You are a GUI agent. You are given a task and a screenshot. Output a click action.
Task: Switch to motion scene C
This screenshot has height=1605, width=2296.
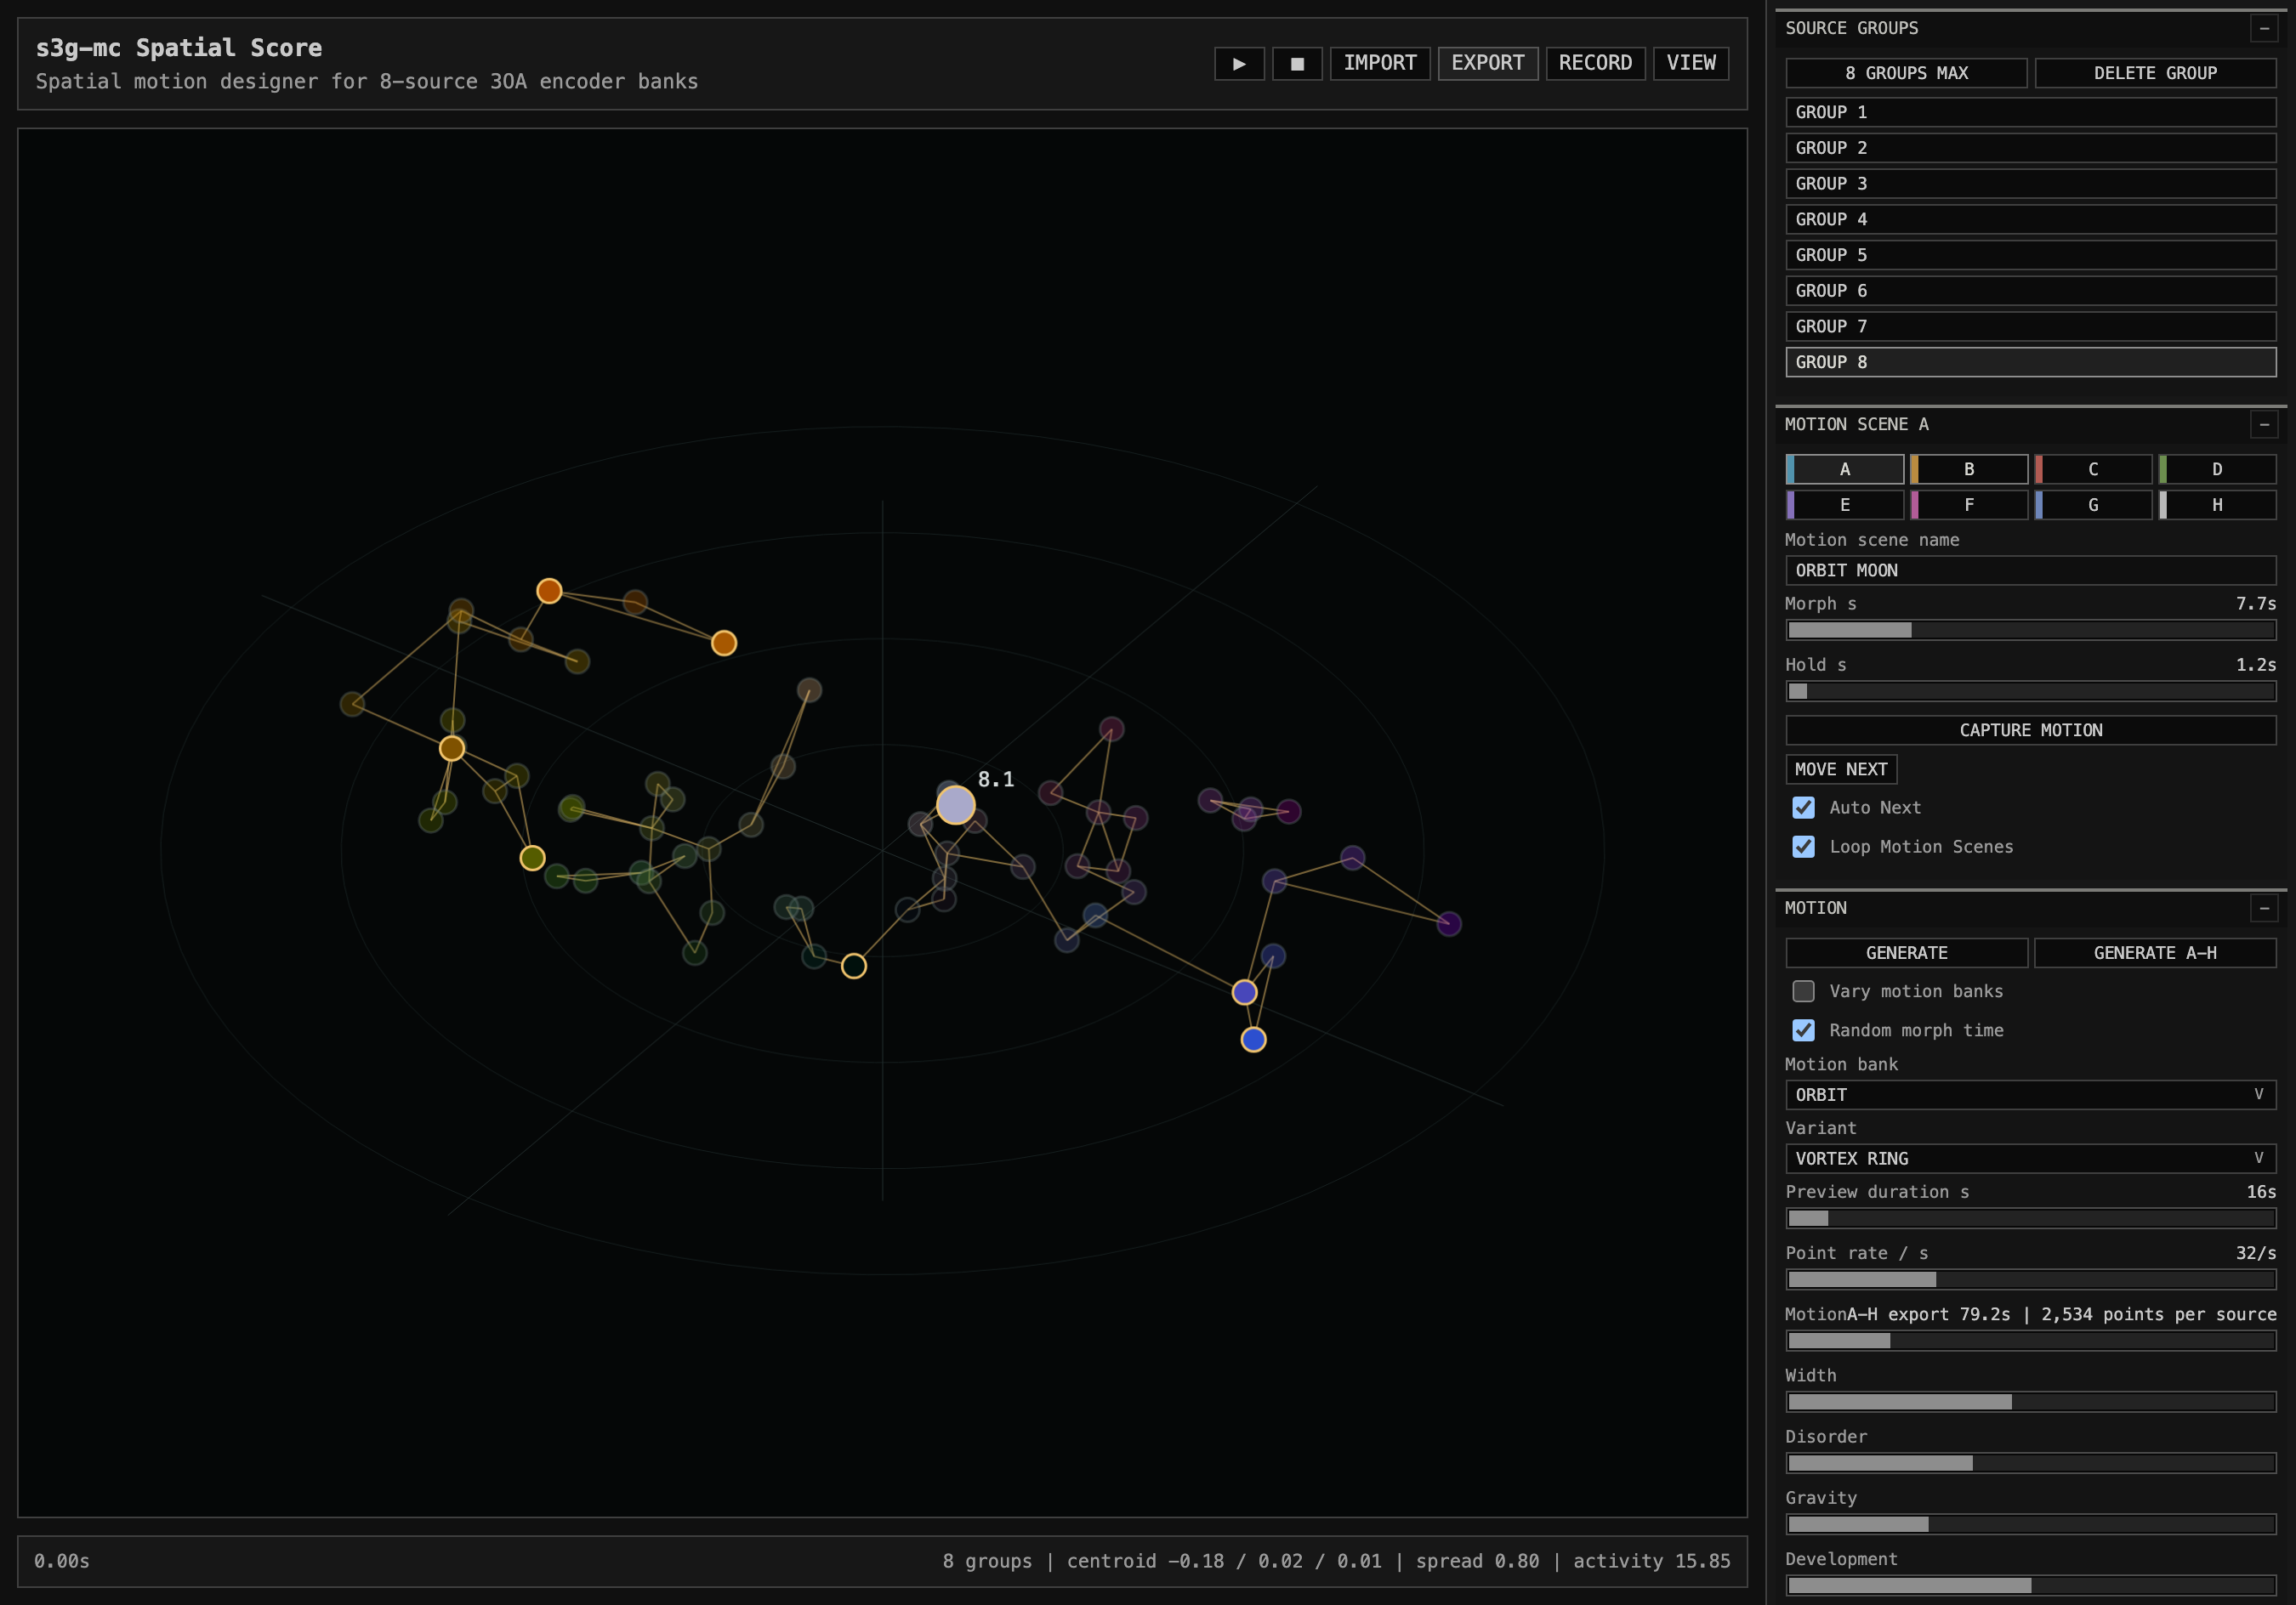2093,469
